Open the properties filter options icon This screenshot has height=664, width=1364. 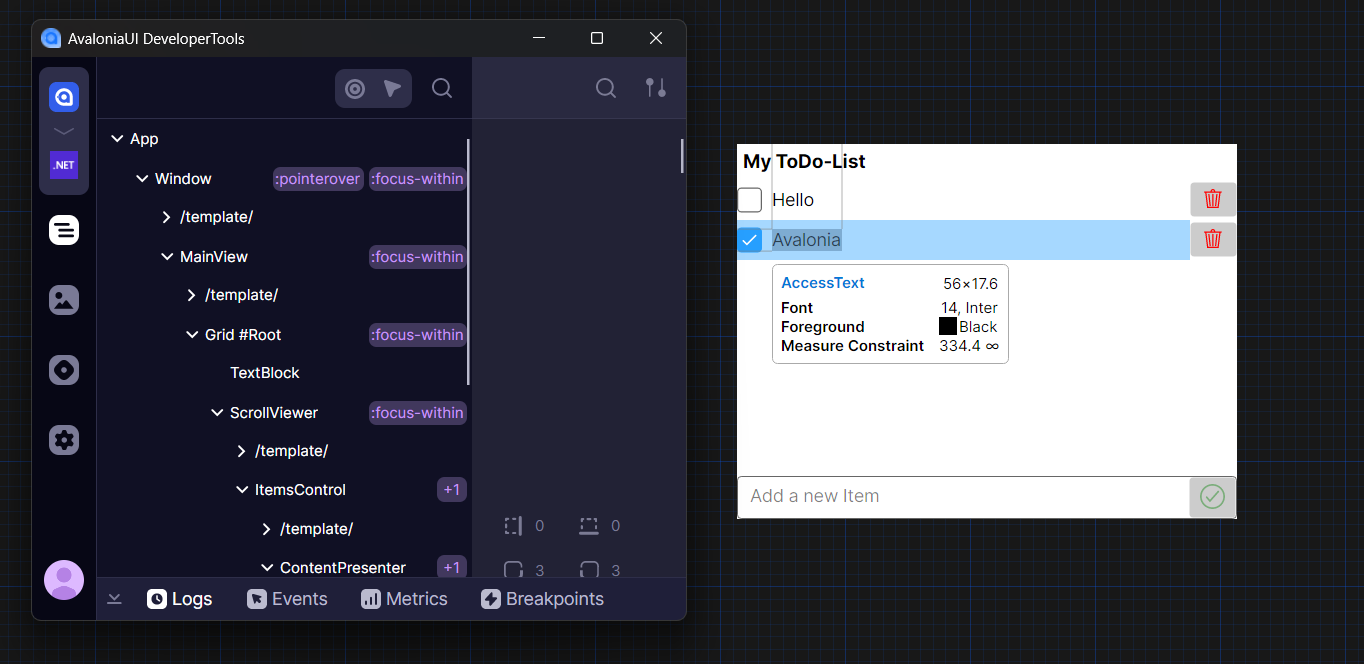point(655,88)
